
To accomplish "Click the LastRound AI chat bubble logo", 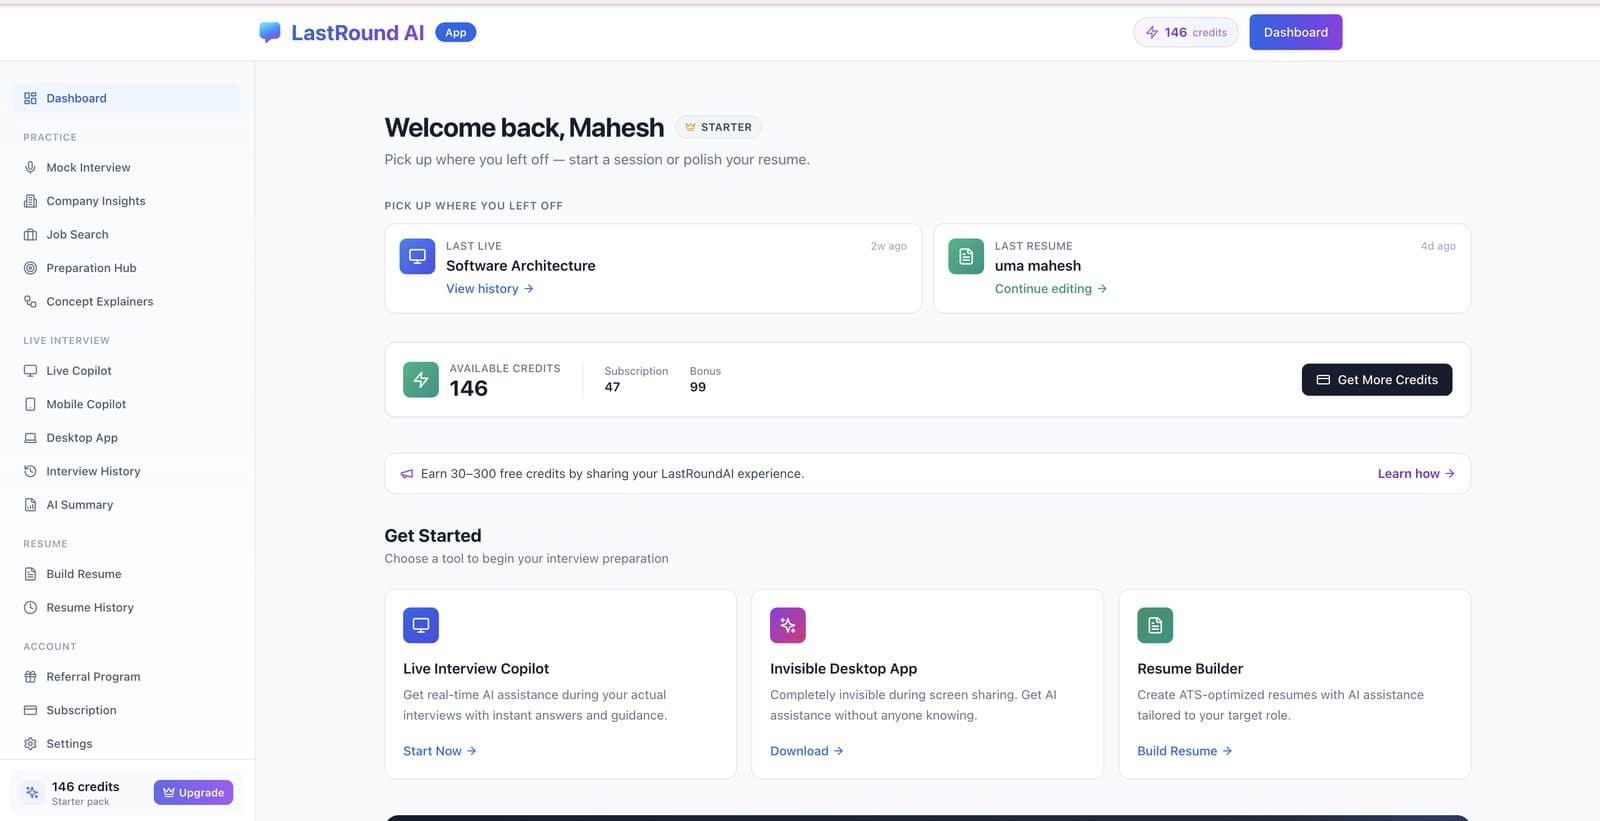I will (270, 32).
